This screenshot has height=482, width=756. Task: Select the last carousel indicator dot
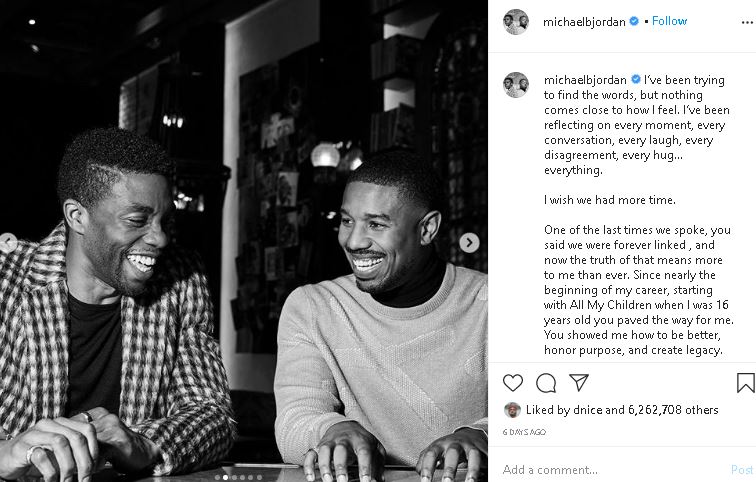click(x=259, y=477)
